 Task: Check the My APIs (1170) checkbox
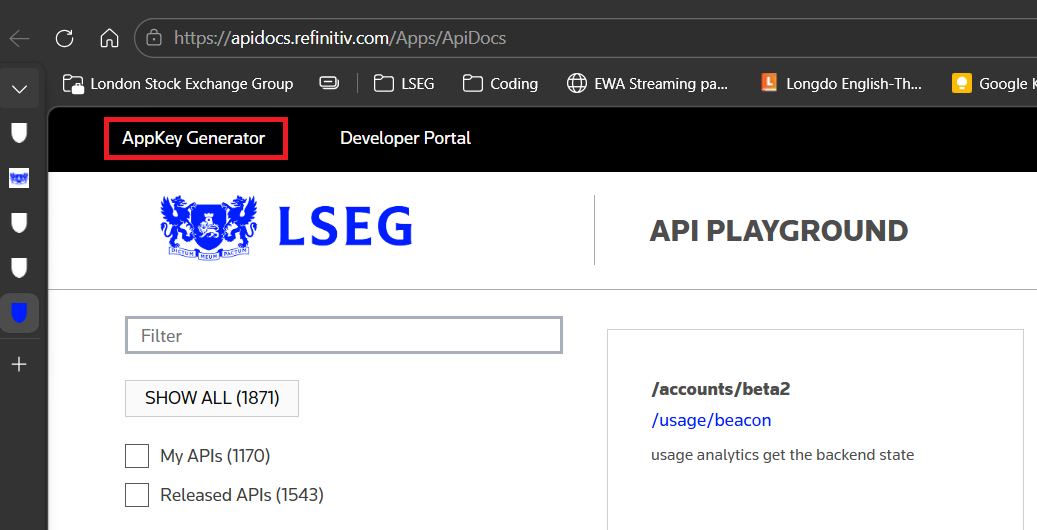click(x=137, y=456)
